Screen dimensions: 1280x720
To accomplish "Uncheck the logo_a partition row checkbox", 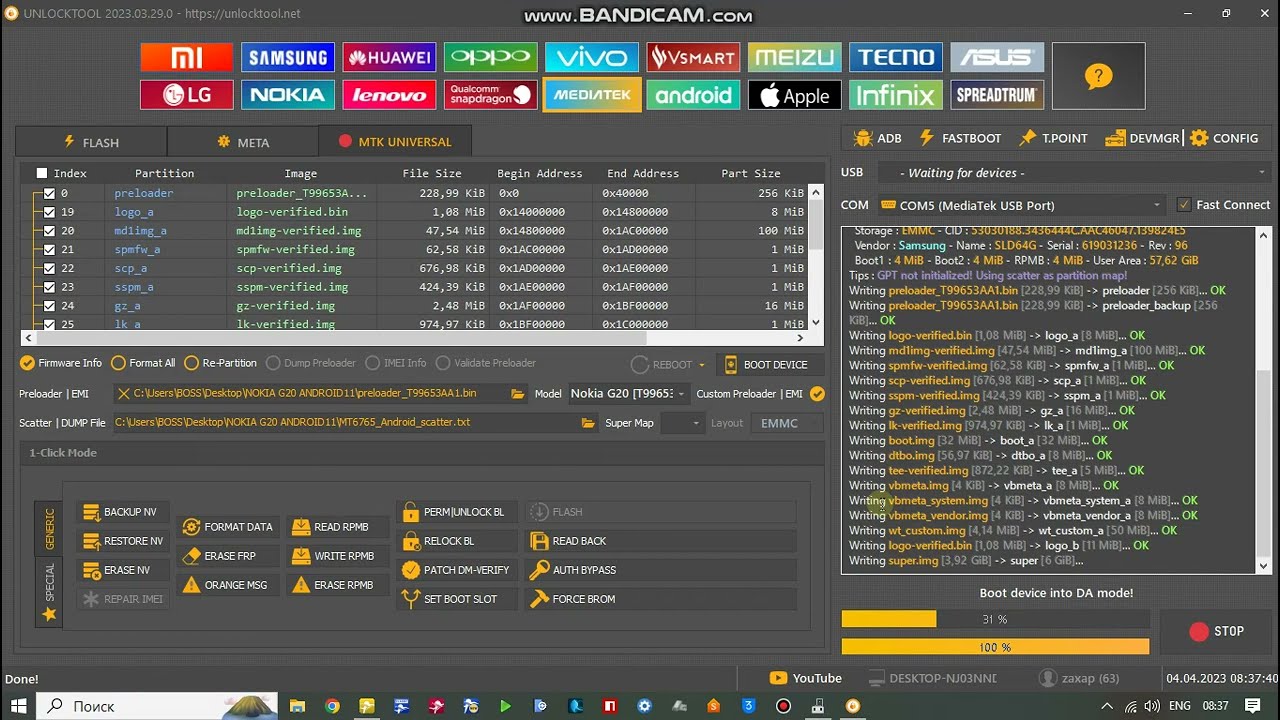I will pyautogui.click(x=49, y=212).
